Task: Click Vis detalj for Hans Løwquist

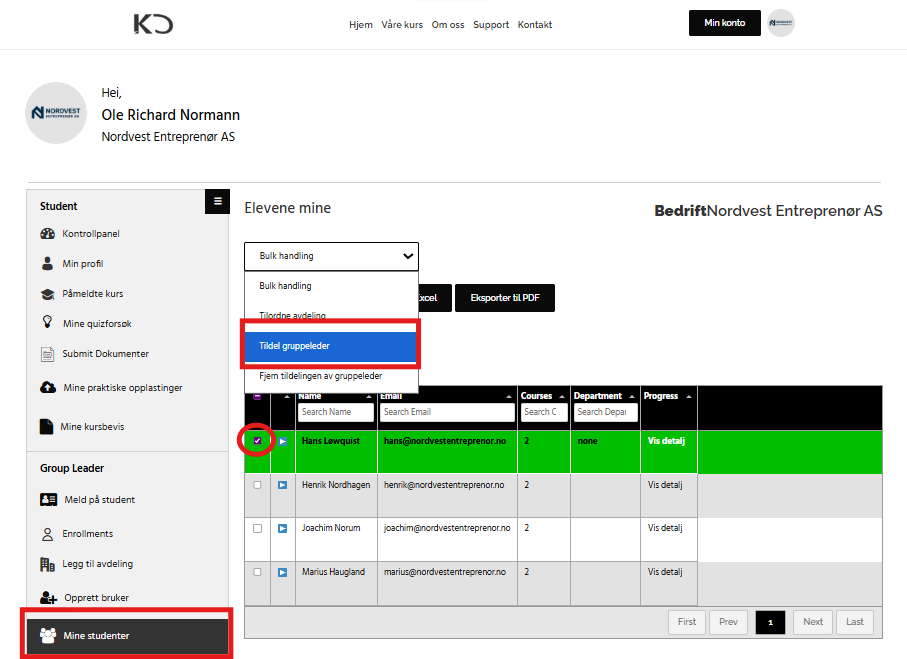Action: (x=666, y=441)
